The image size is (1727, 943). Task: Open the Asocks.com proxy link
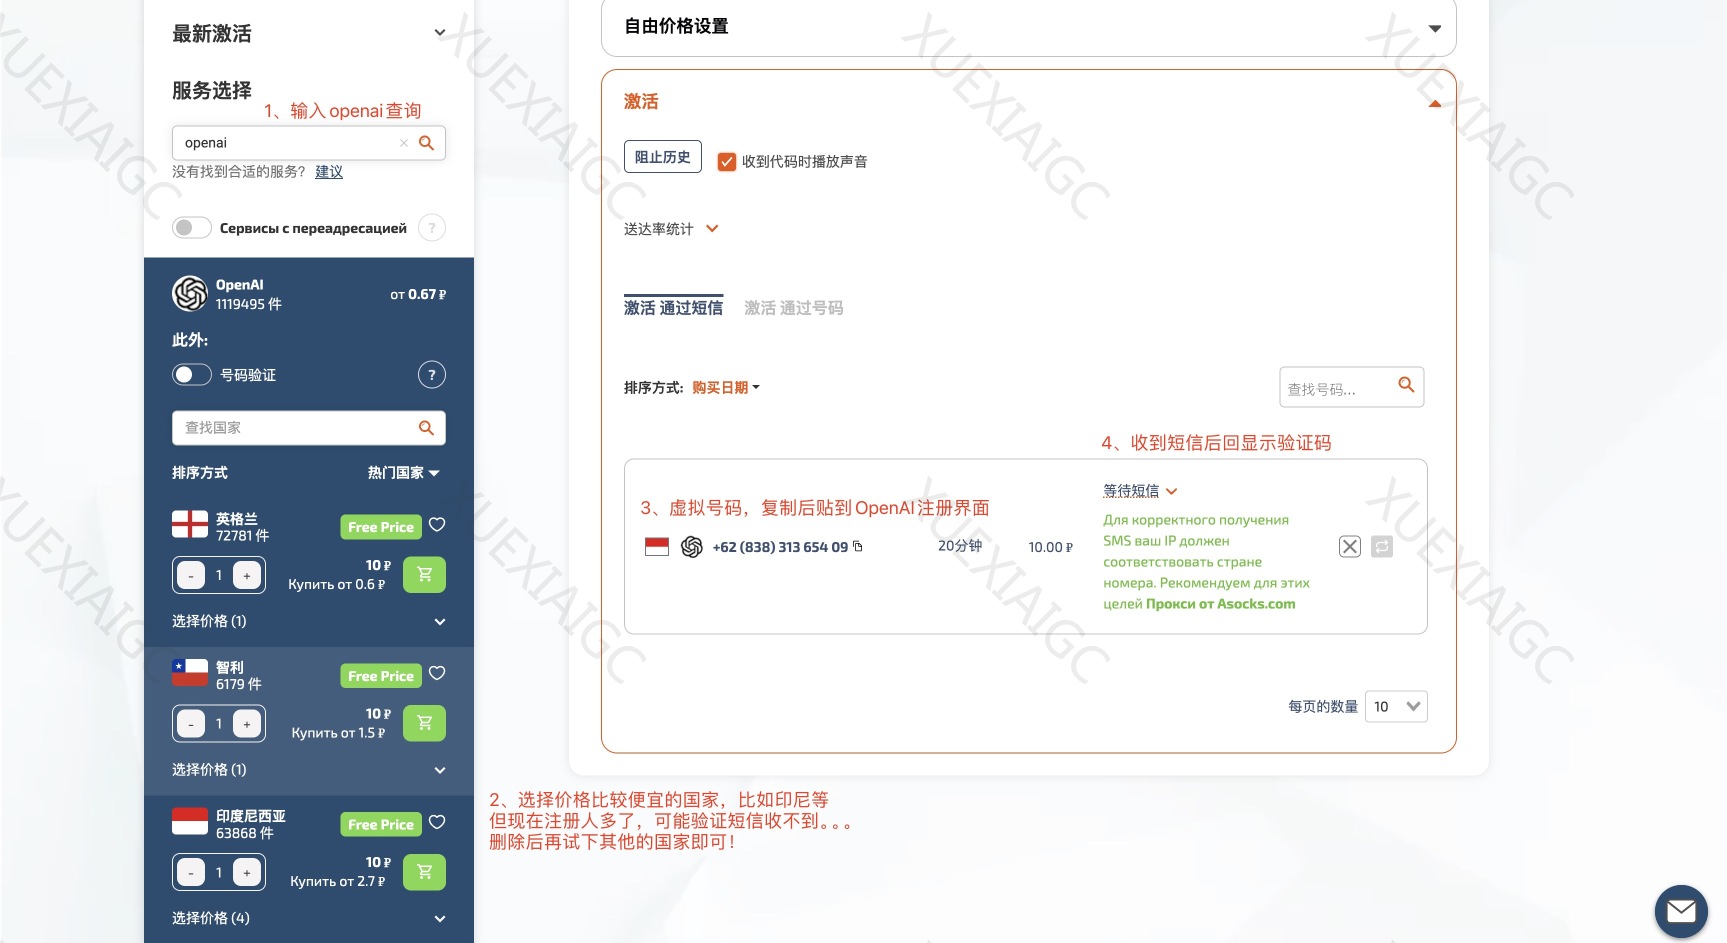coord(1221,604)
